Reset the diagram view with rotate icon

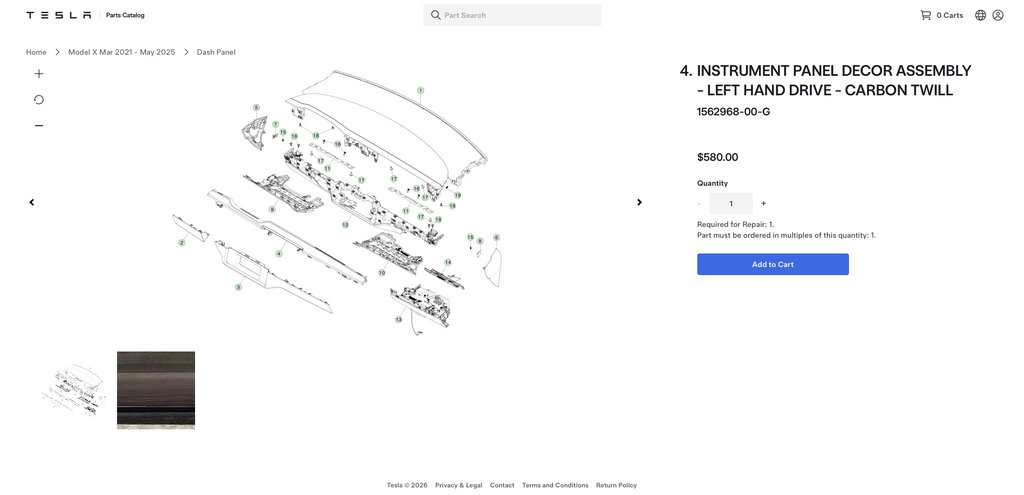[x=39, y=99]
